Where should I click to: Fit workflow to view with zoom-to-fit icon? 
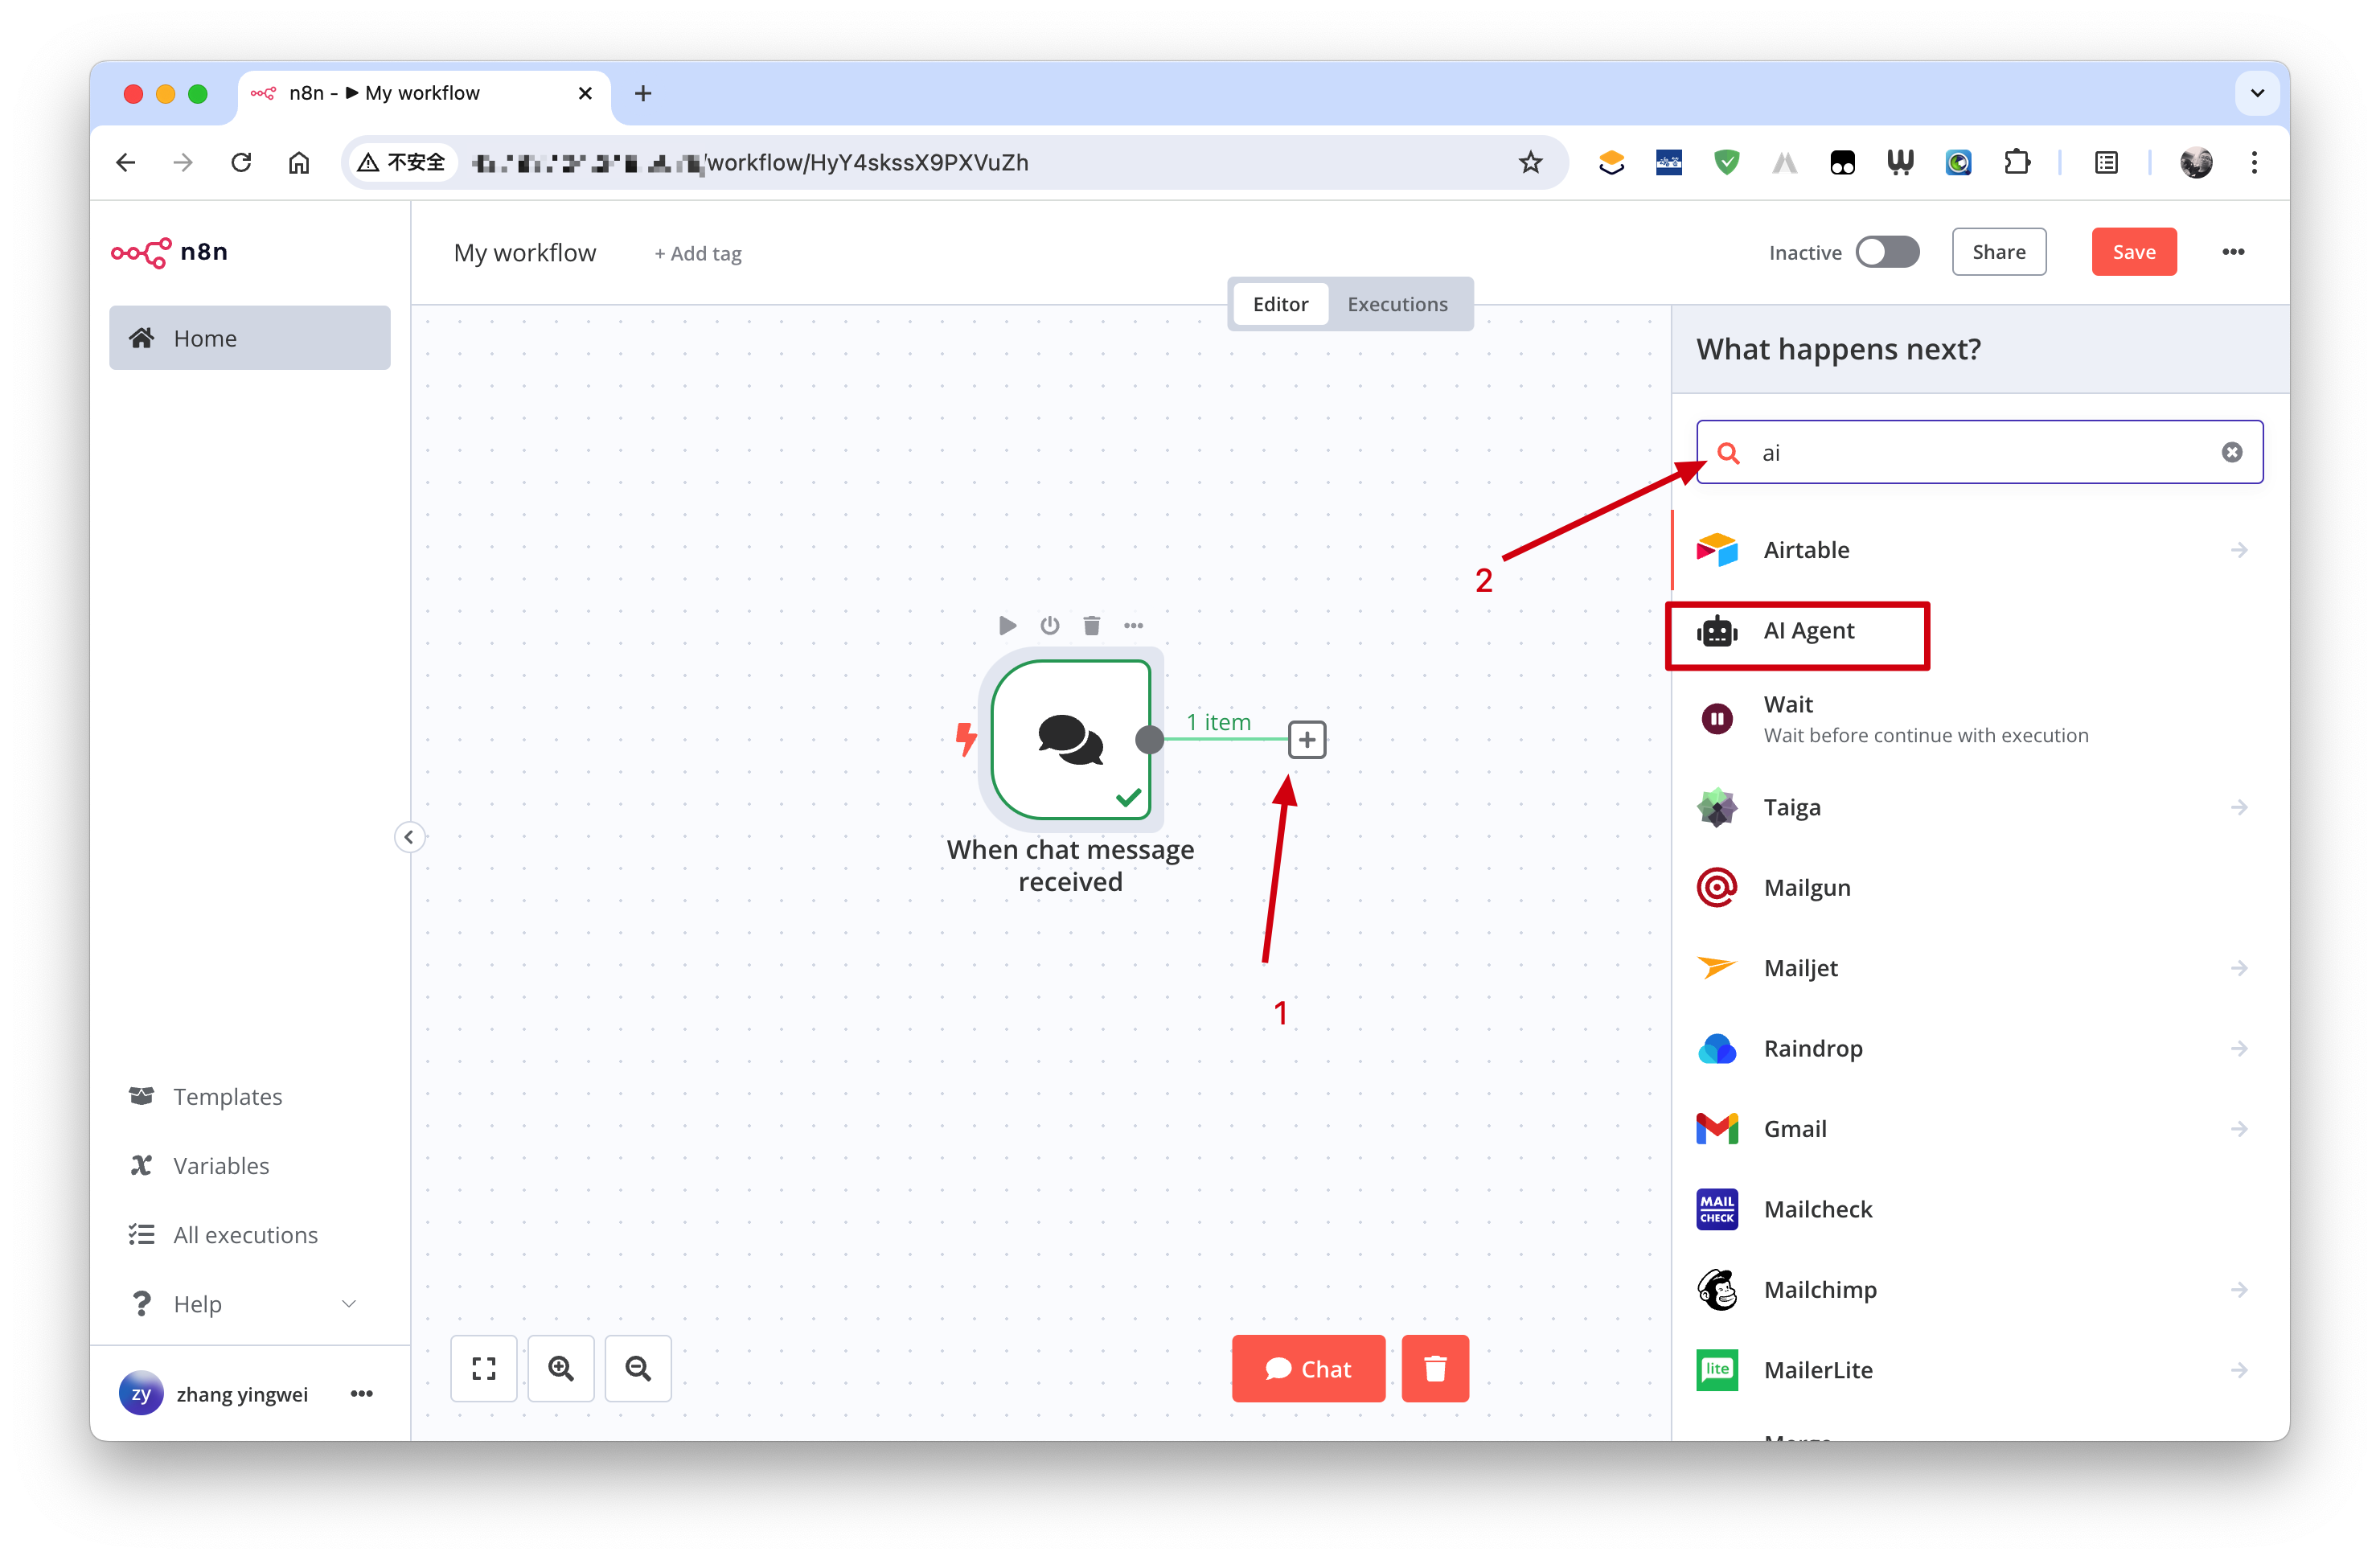(484, 1368)
